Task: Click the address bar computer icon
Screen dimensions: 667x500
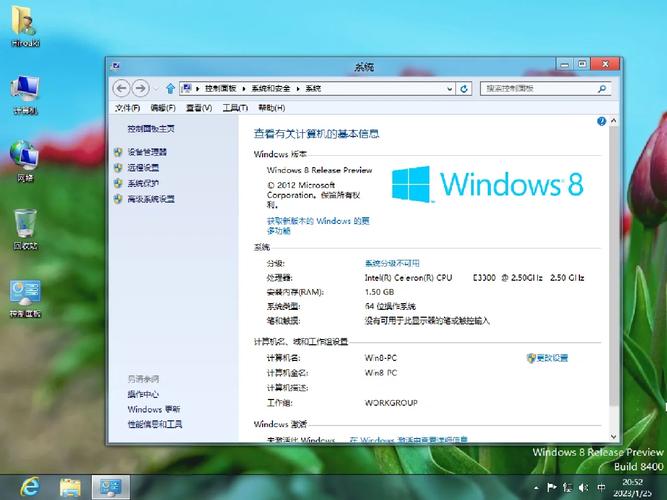Action: [186, 89]
